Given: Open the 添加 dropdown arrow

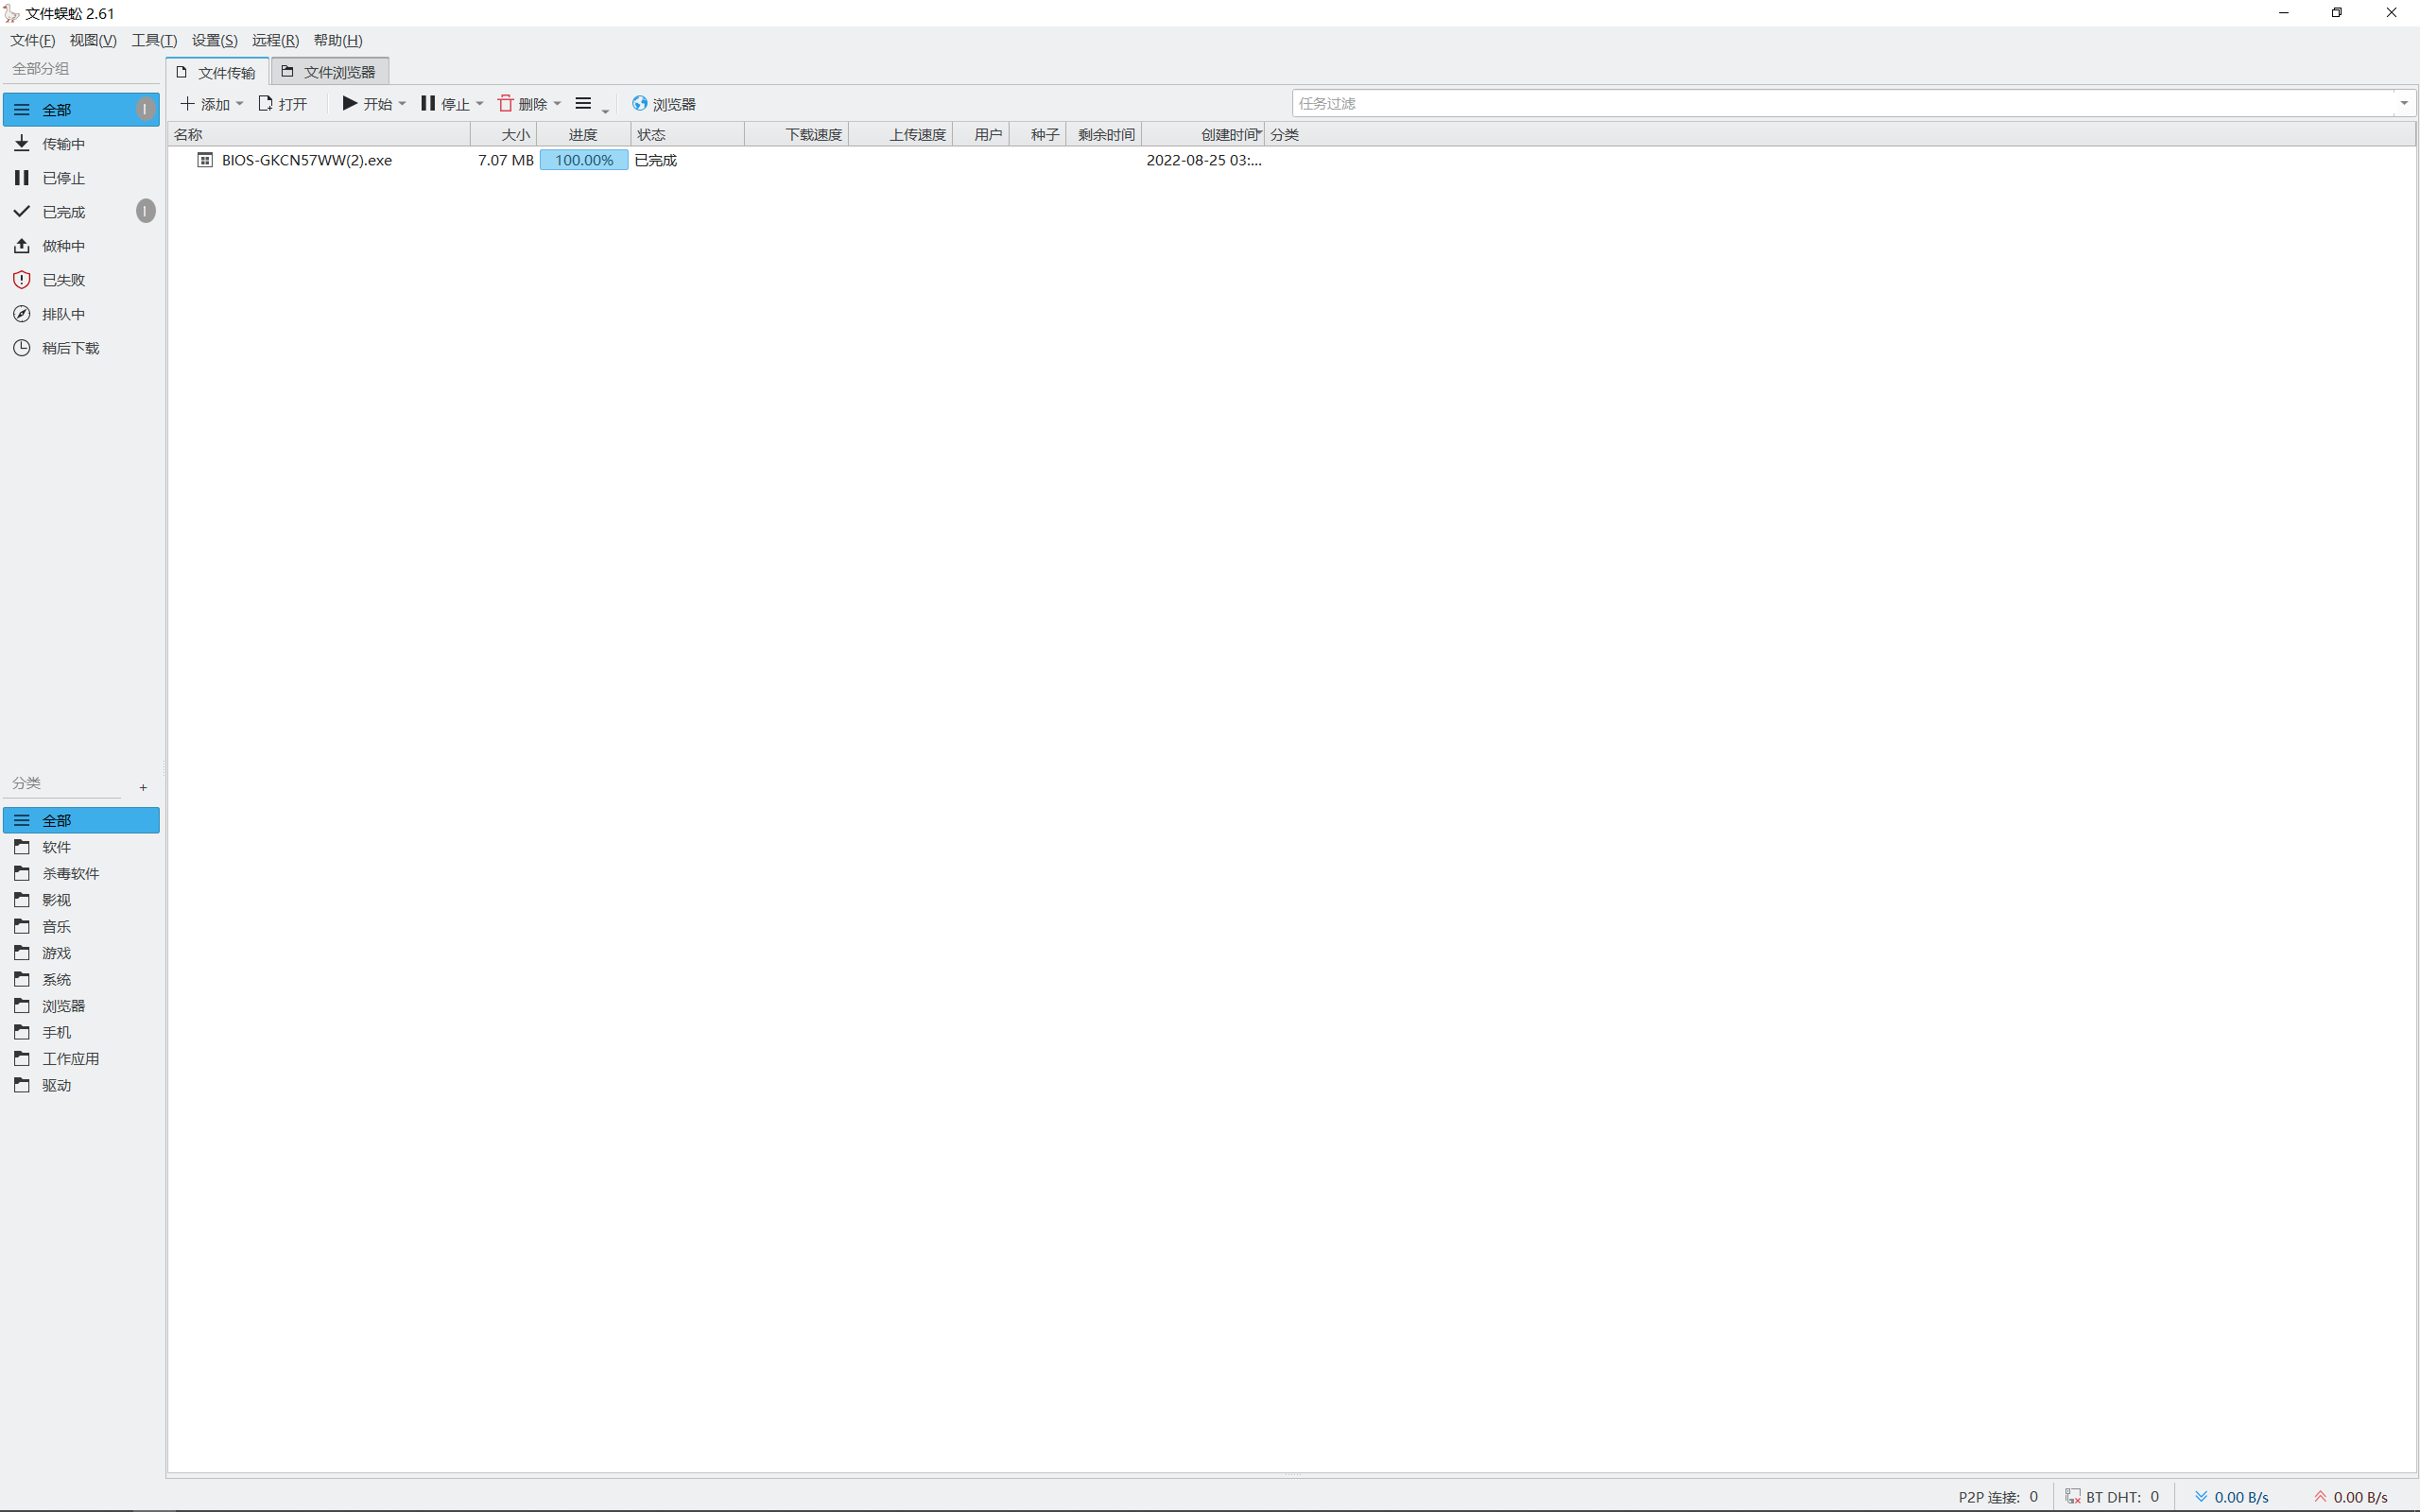Looking at the screenshot, I should pos(239,104).
